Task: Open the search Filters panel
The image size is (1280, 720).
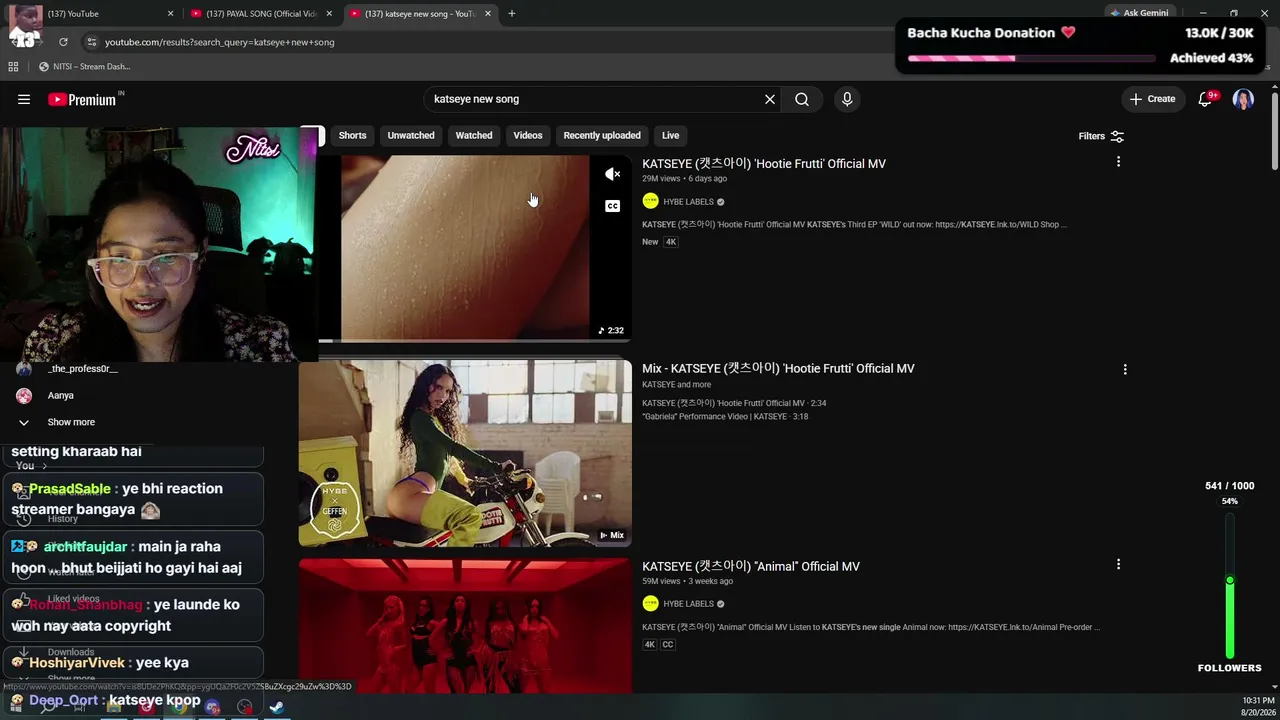Action: [1101, 136]
